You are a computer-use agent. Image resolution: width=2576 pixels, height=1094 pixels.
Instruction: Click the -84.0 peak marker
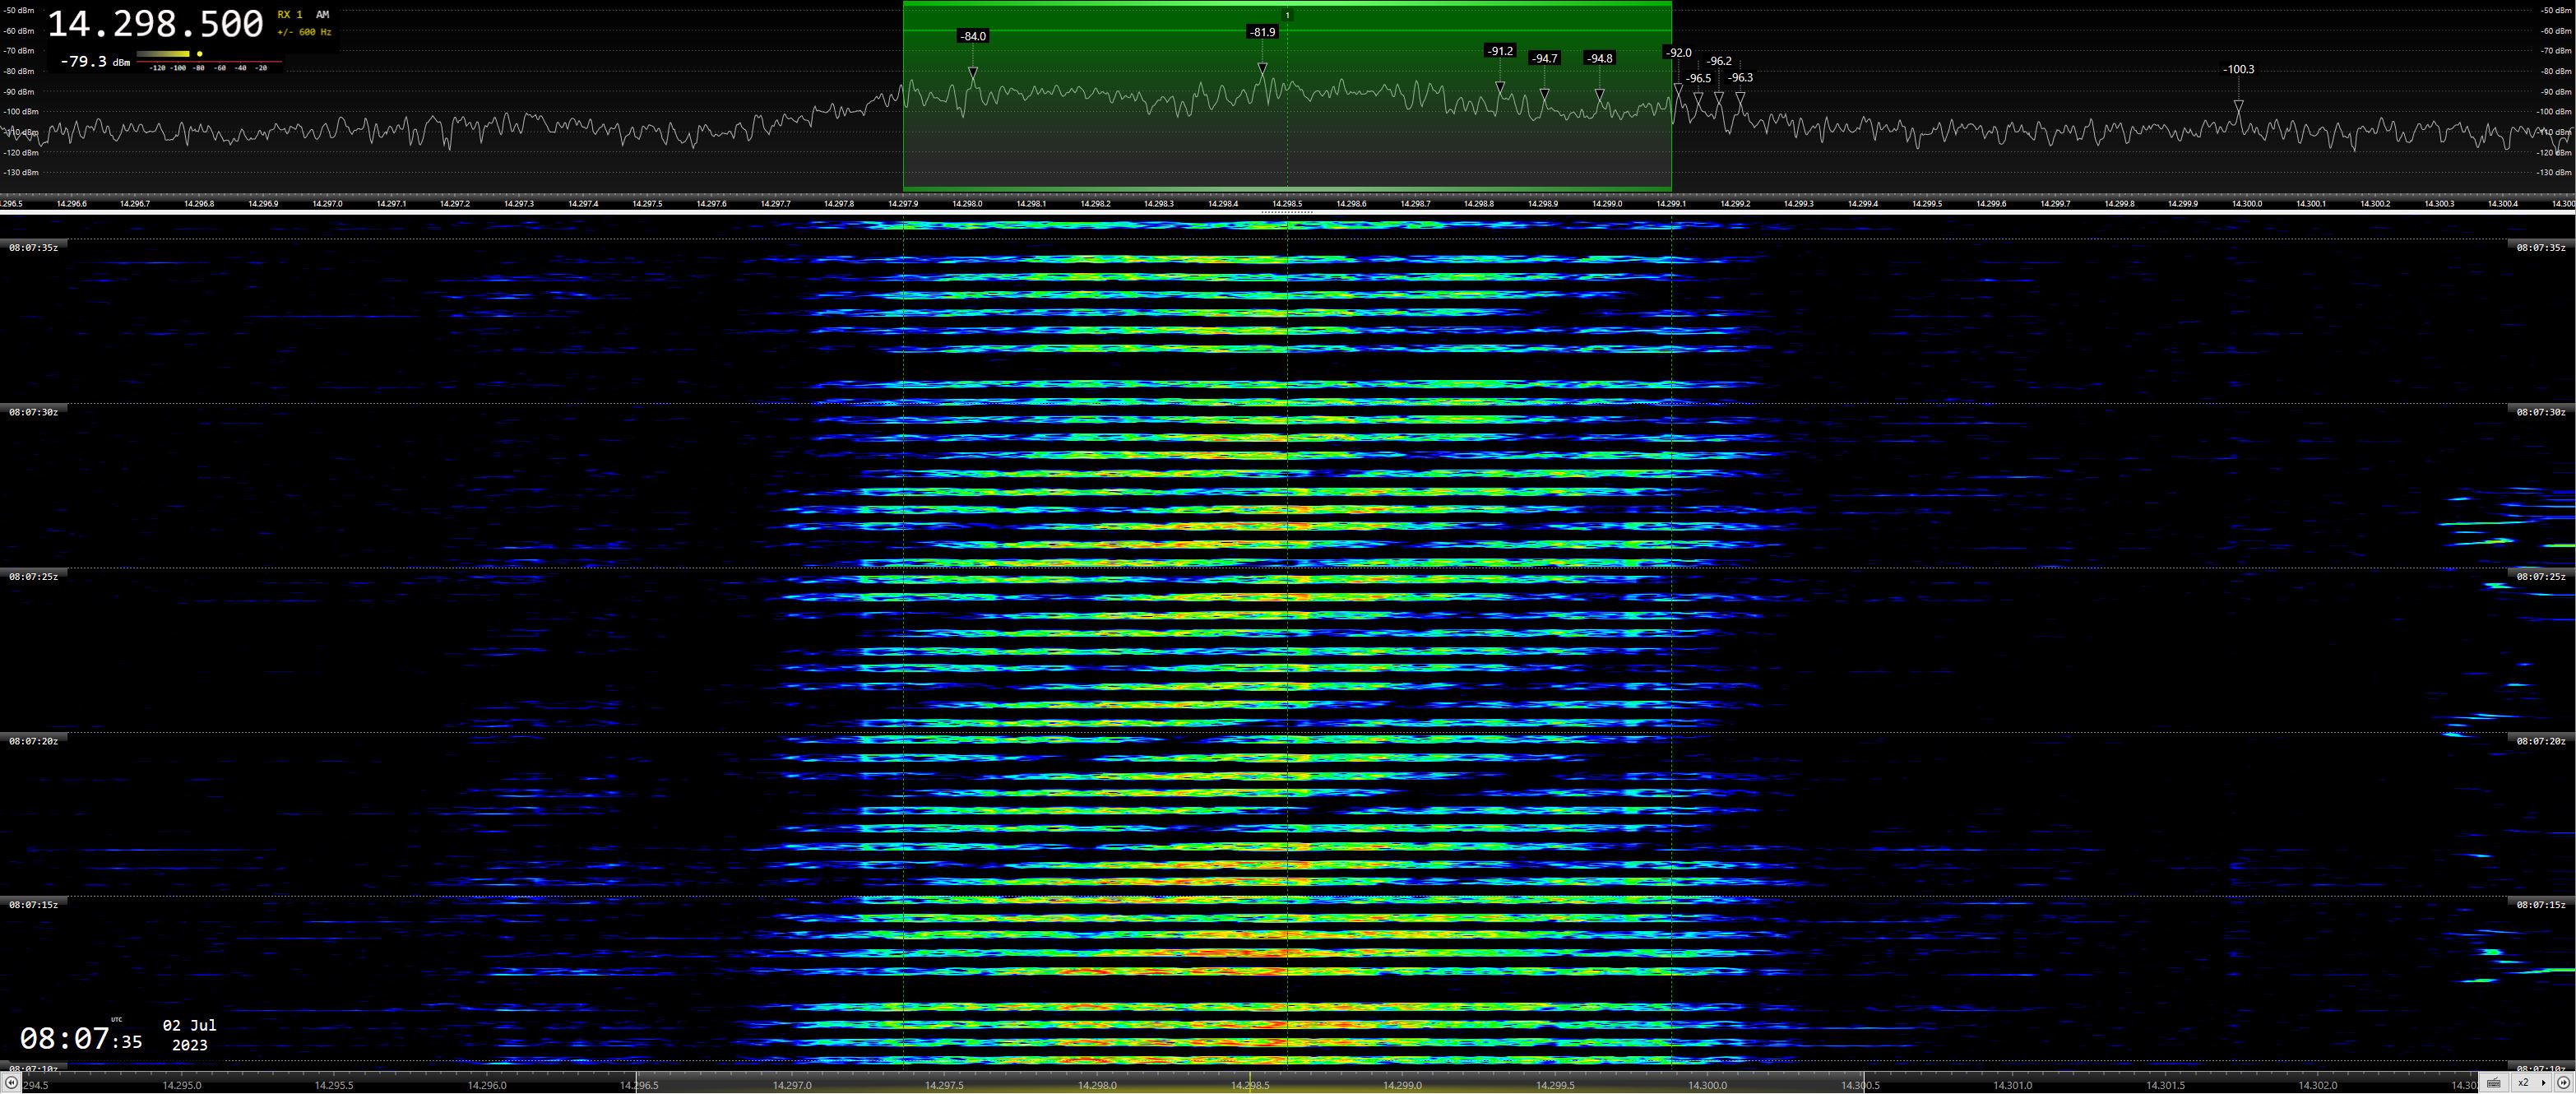(972, 36)
